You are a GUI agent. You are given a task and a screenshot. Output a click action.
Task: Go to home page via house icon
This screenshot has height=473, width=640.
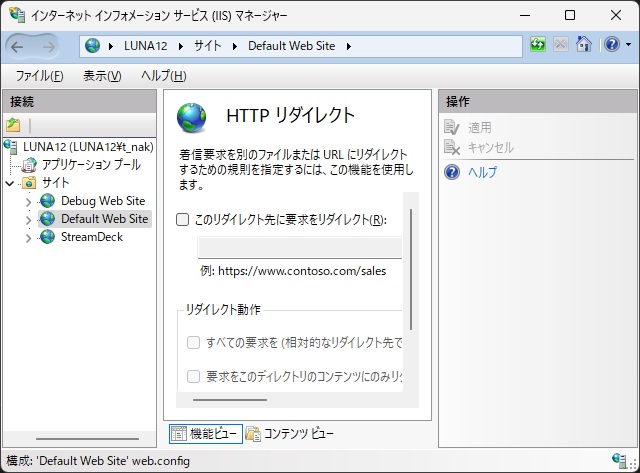[584, 44]
